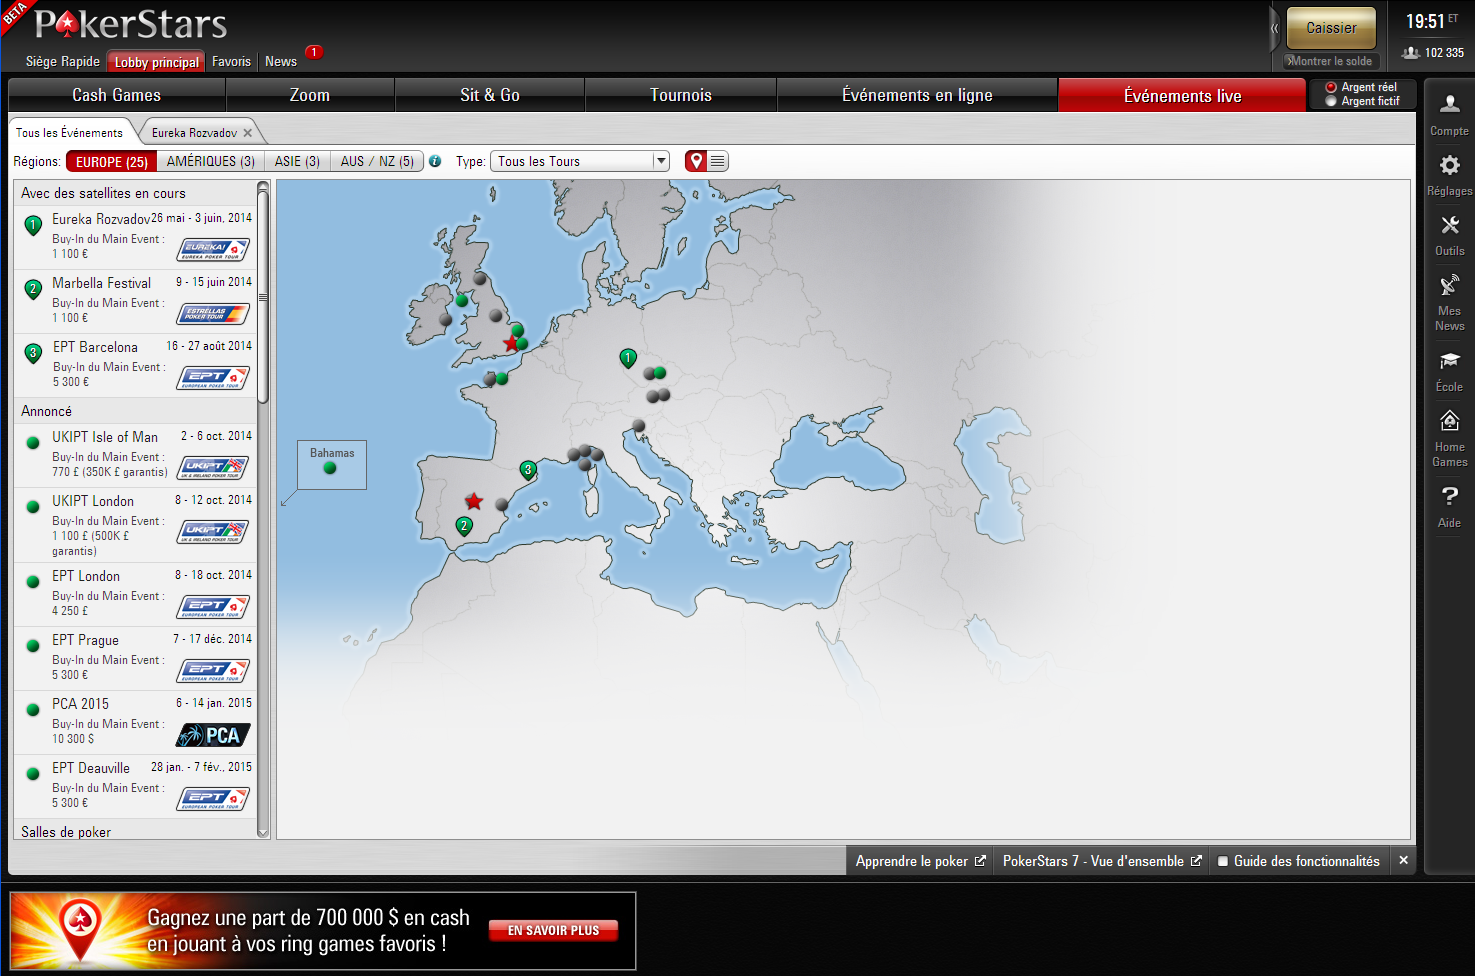This screenshot has width=1475, height=976.
Task: Switch to Tous les Événements tab
Action: (x=70, y=132)
